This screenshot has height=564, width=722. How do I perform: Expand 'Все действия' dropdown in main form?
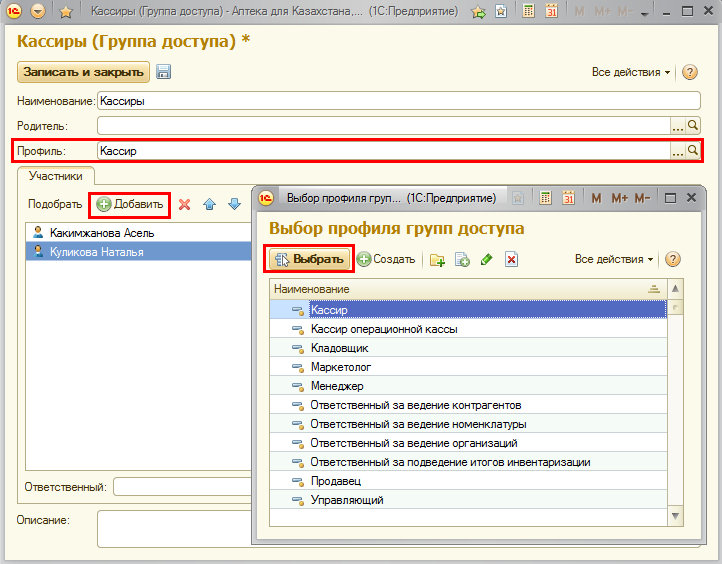pos(631,72)
